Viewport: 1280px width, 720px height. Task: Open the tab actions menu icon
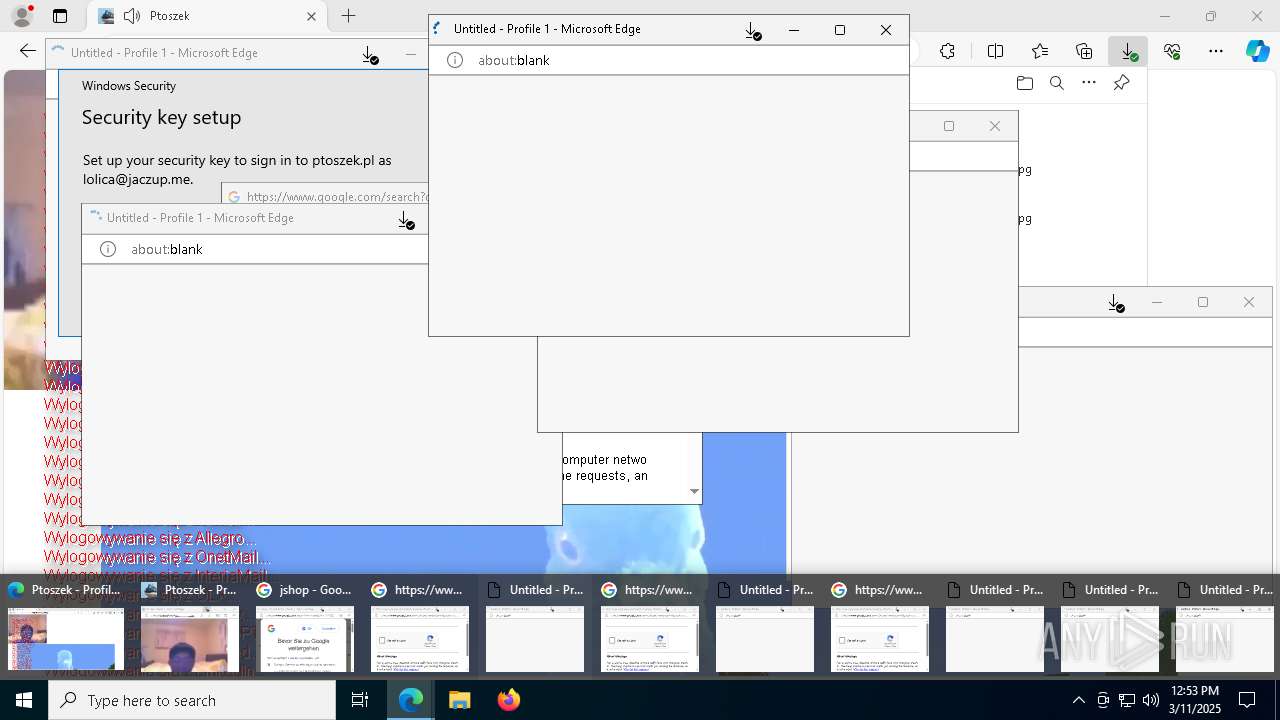click(x=60, y=16)
